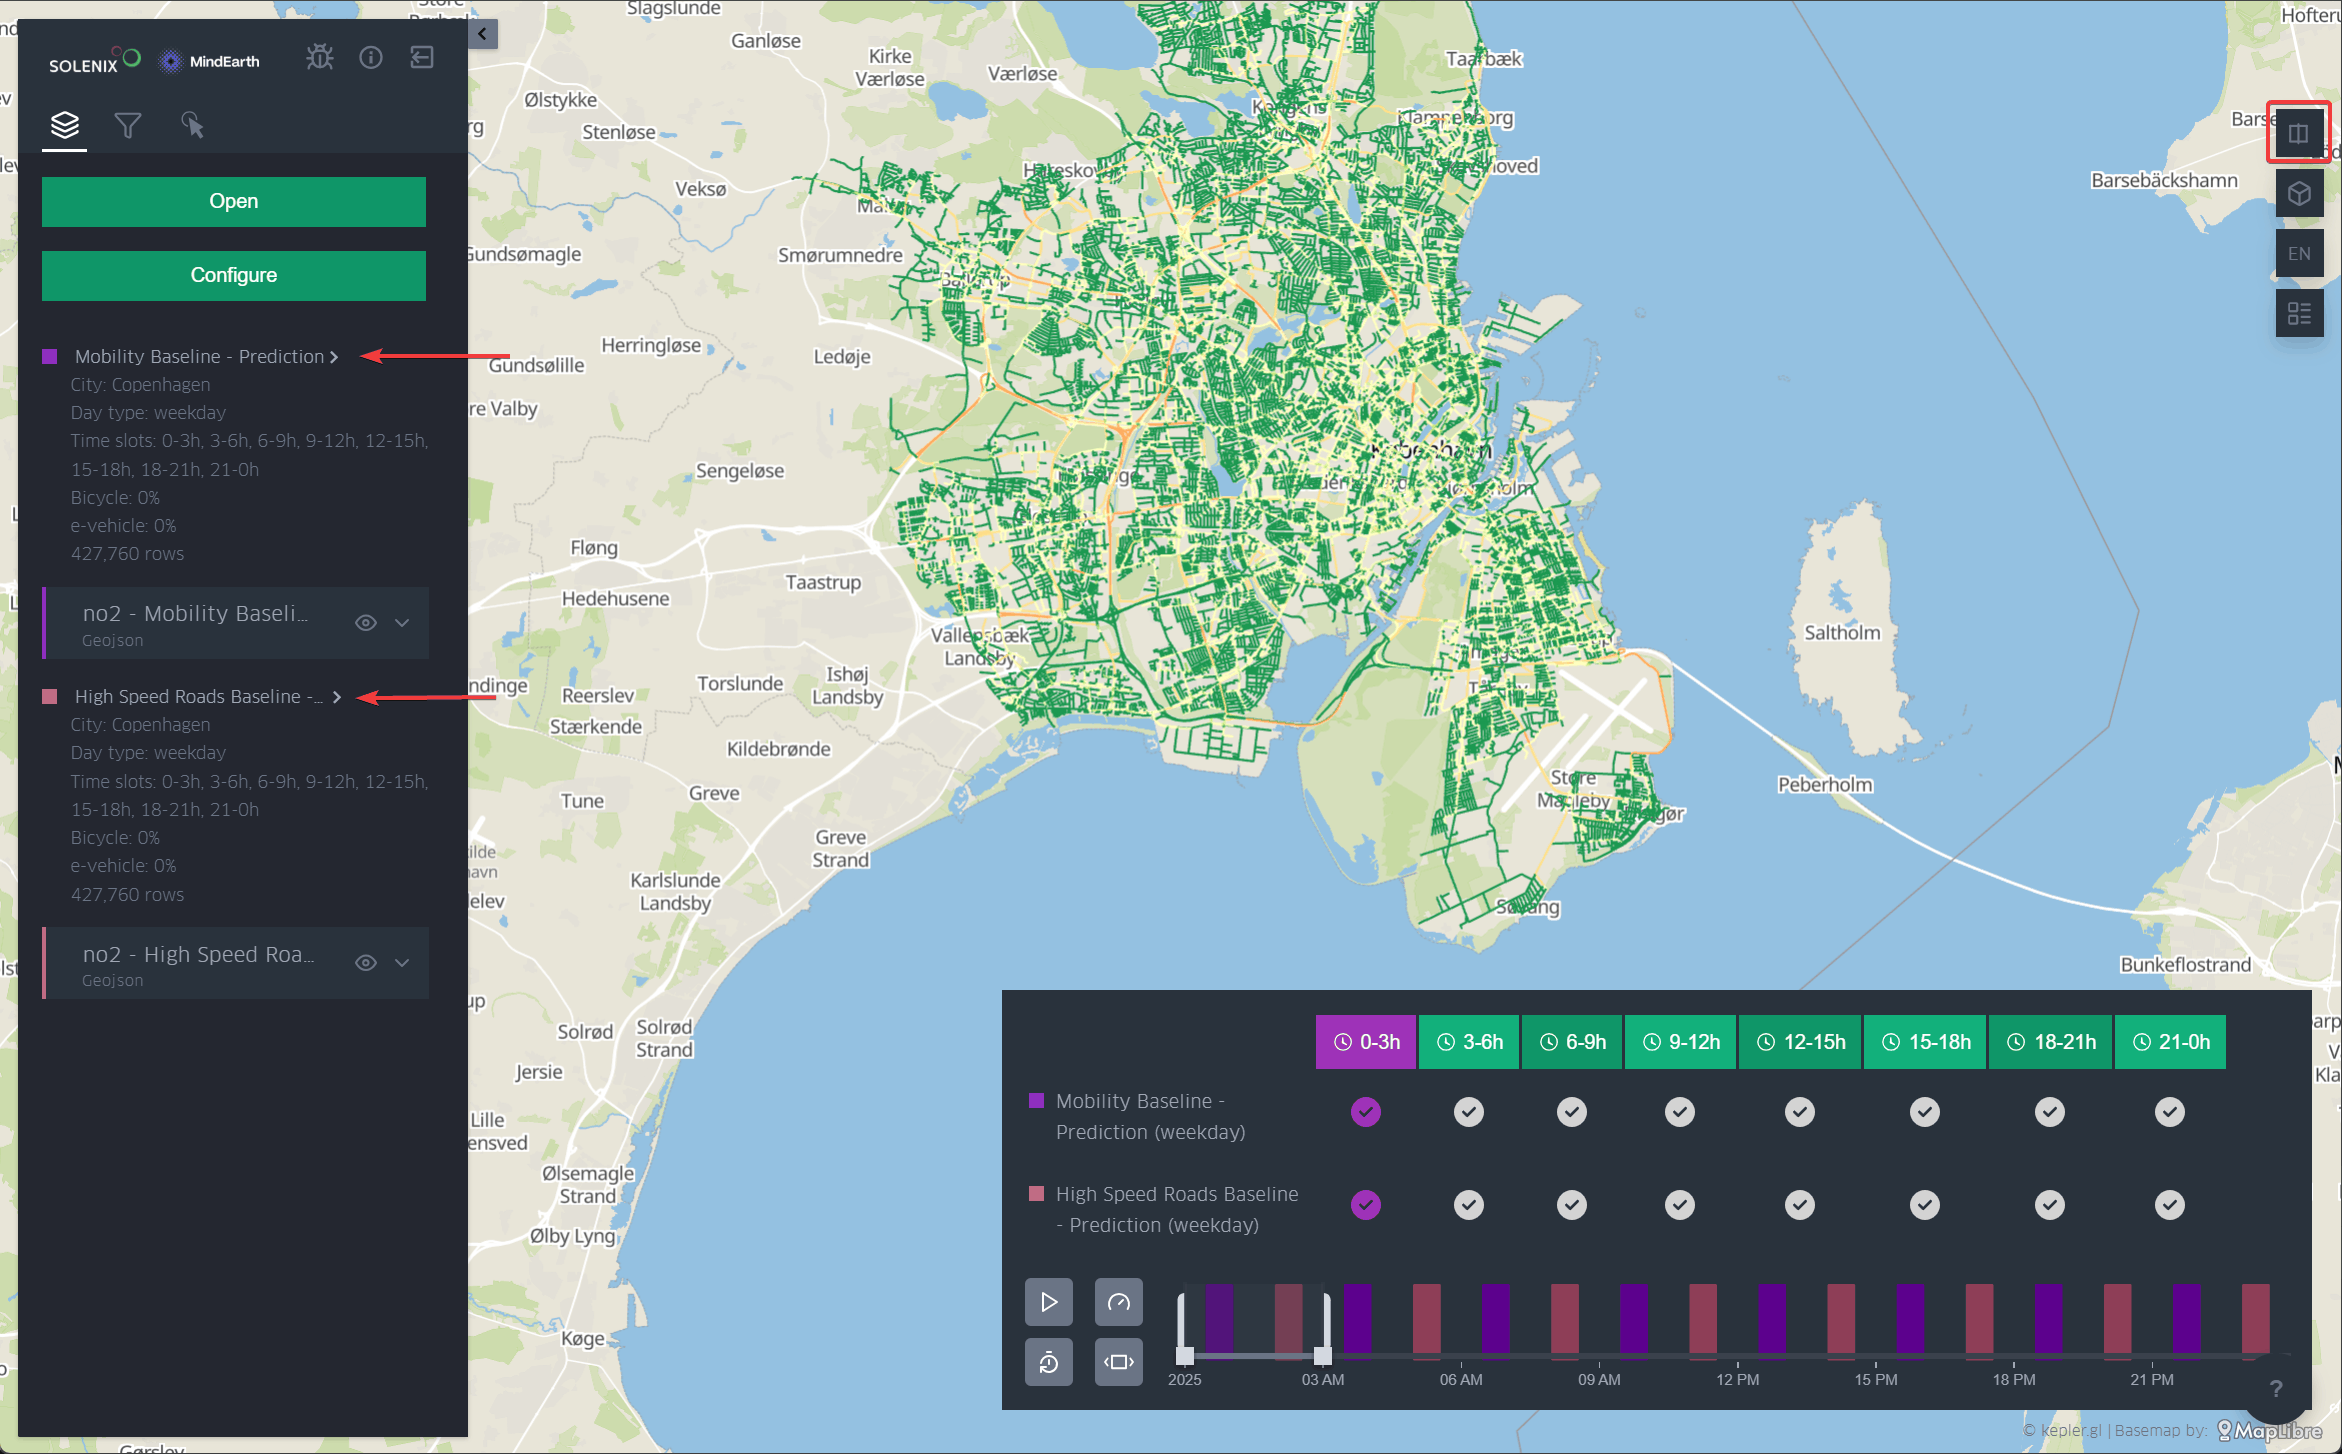Collapse side panel with arrow button
The width and height of the screenshot is (2342, 1454).
(x=483, y=34)
